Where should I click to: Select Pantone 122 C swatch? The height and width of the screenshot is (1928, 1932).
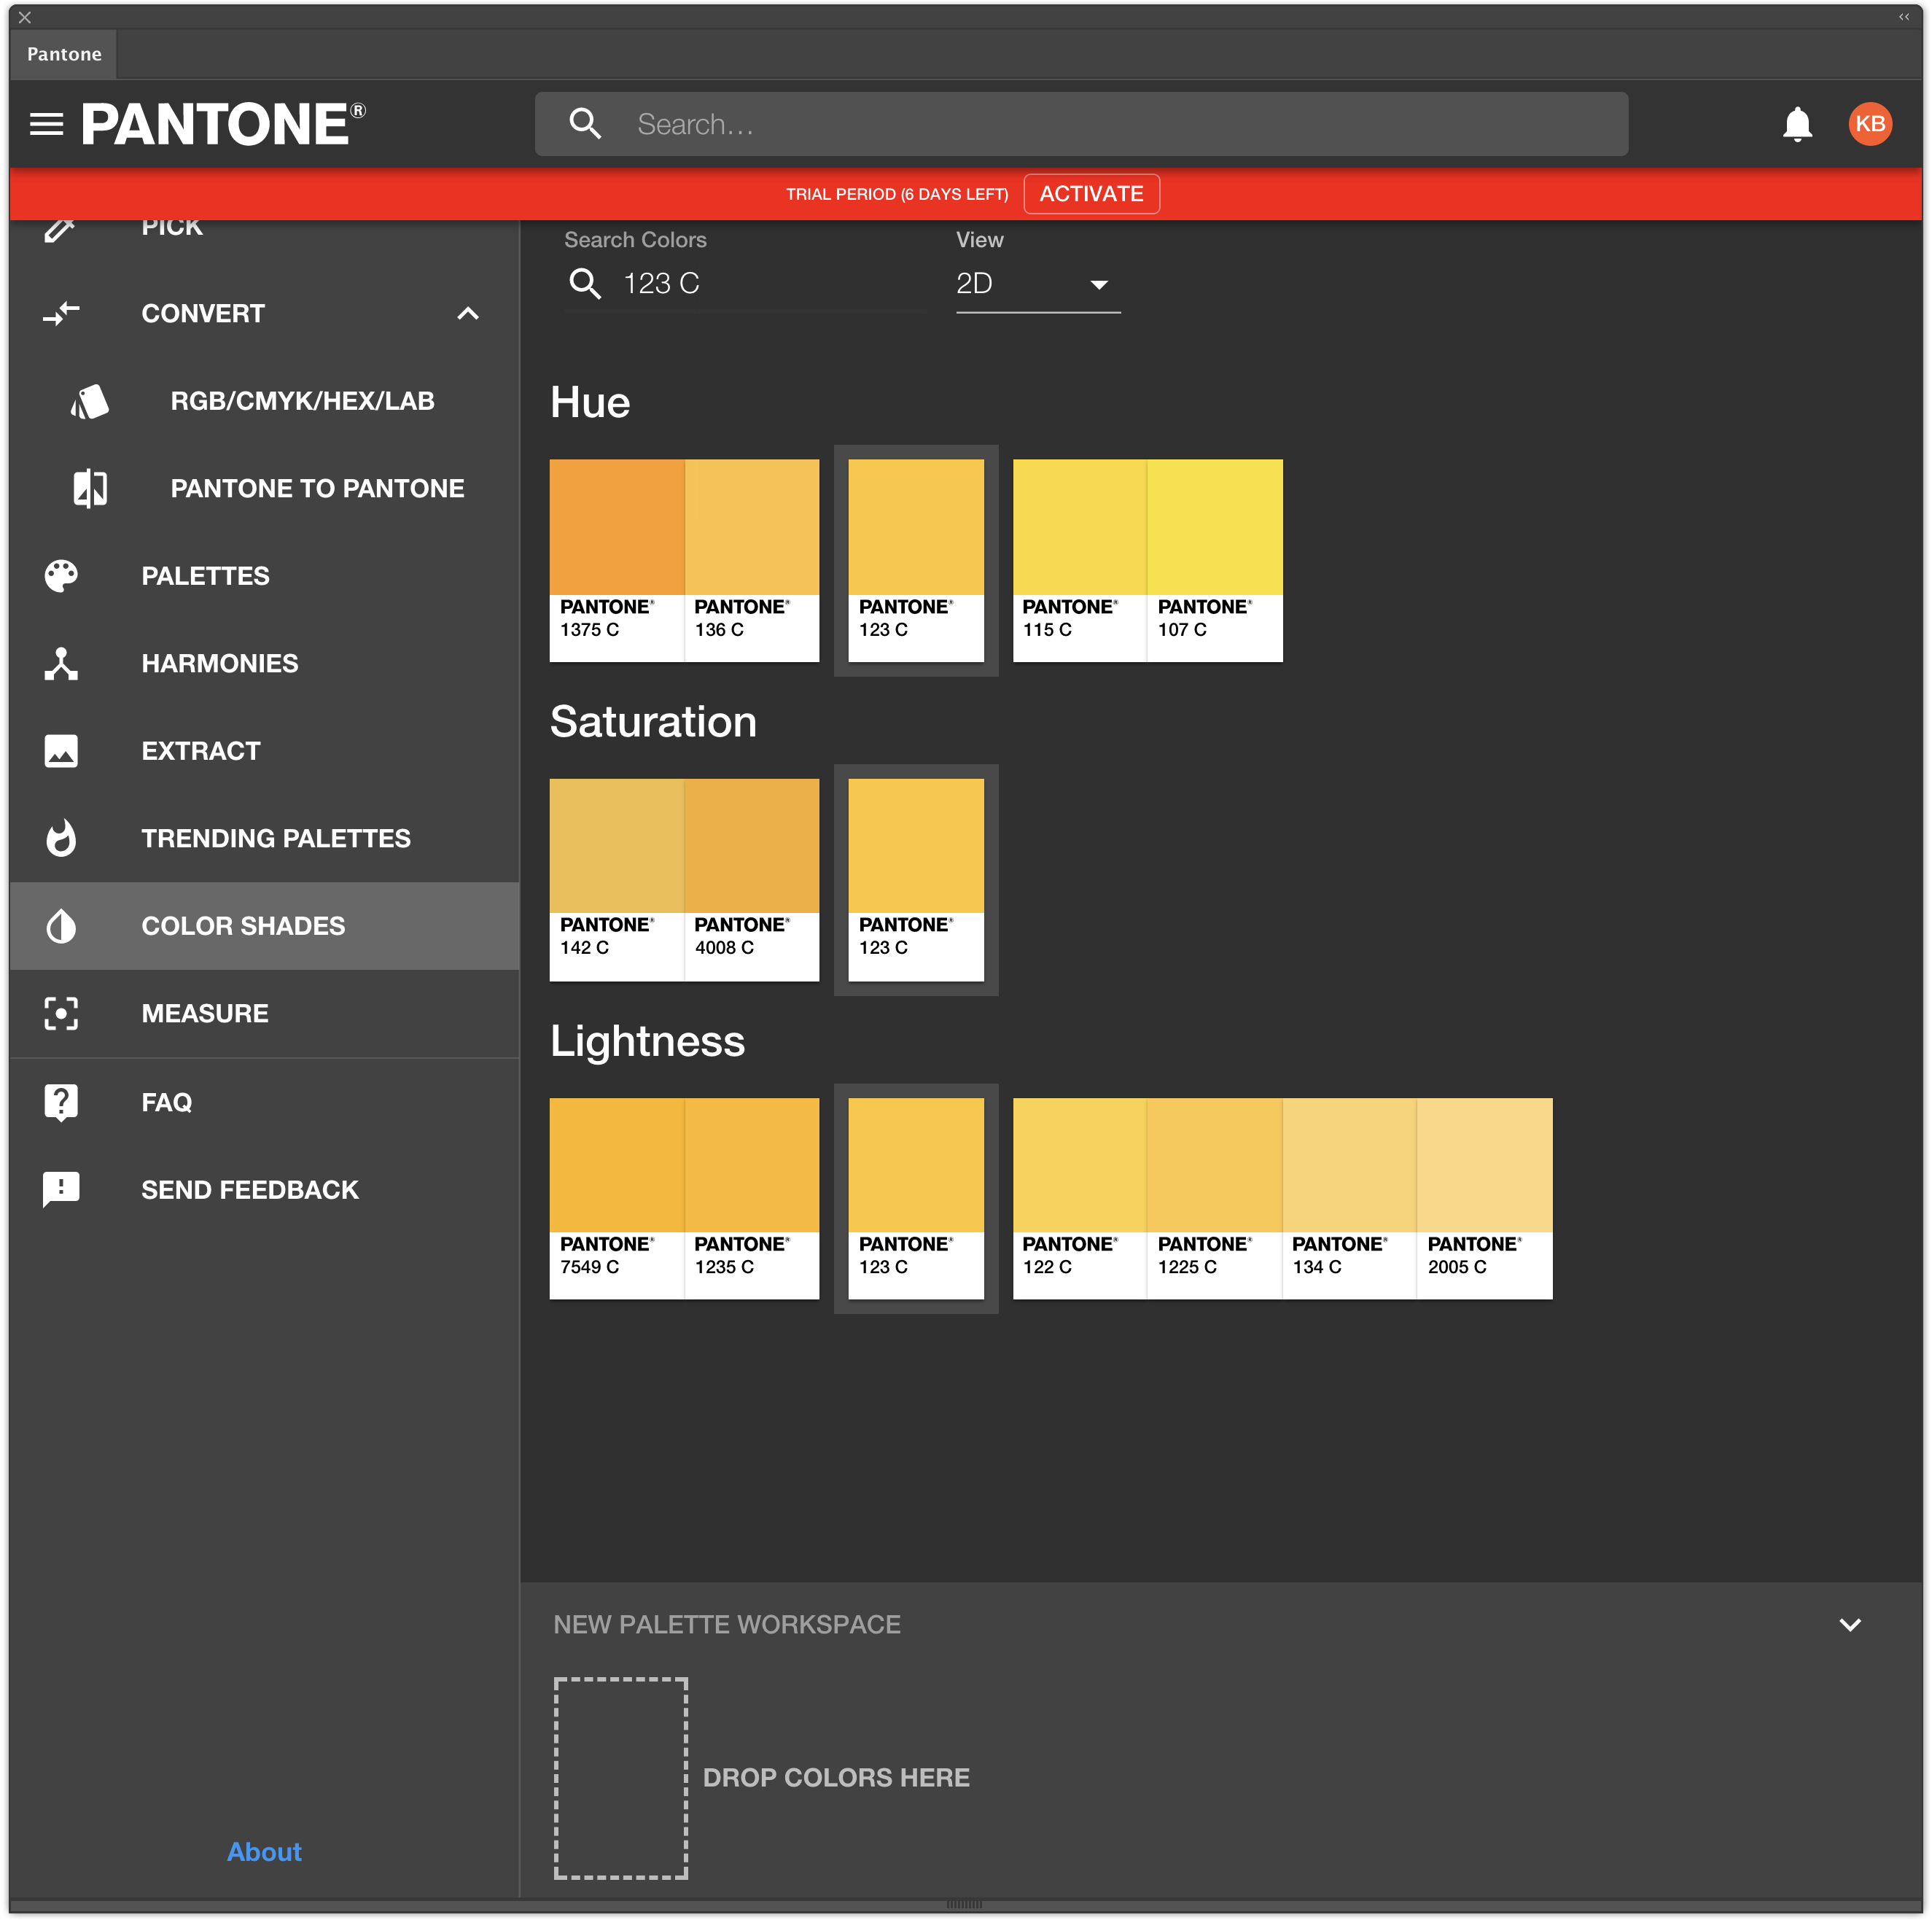pos(1079,1199)
